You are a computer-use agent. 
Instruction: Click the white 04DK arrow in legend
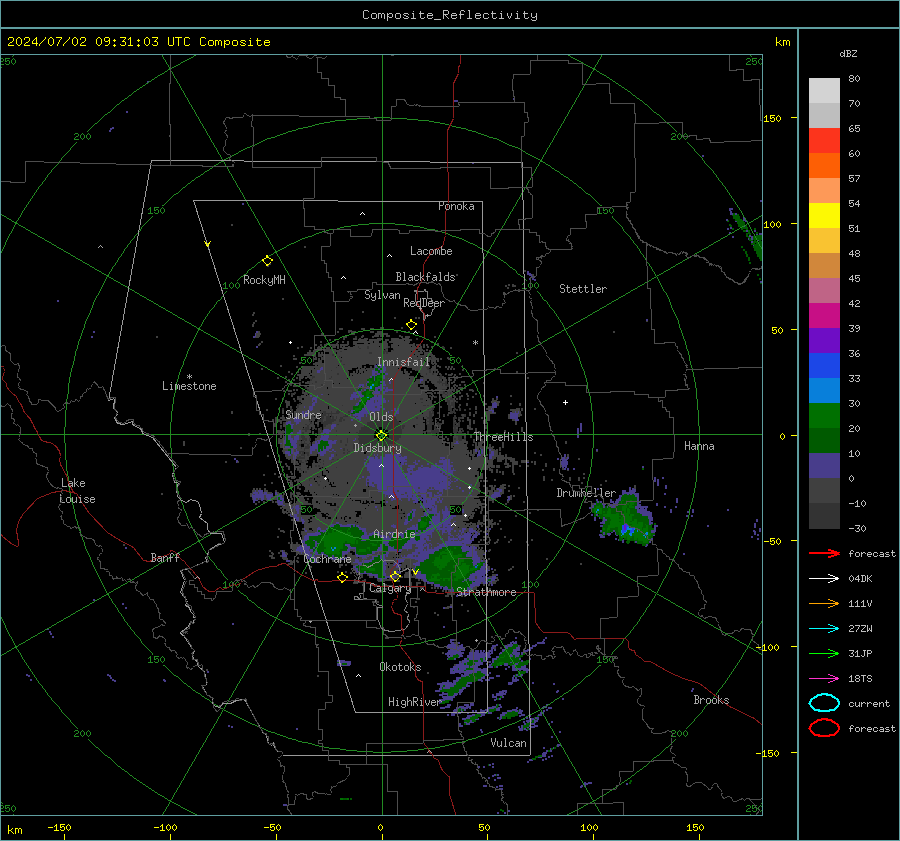(x=824, y=578)
